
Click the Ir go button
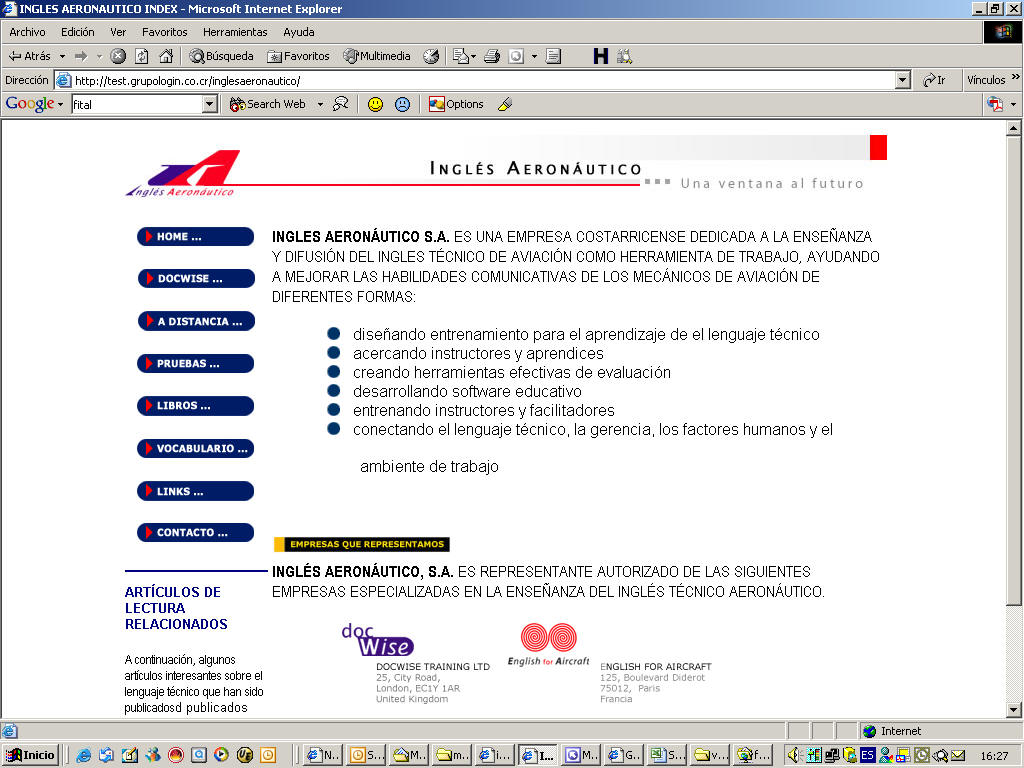tap(935, 80)
